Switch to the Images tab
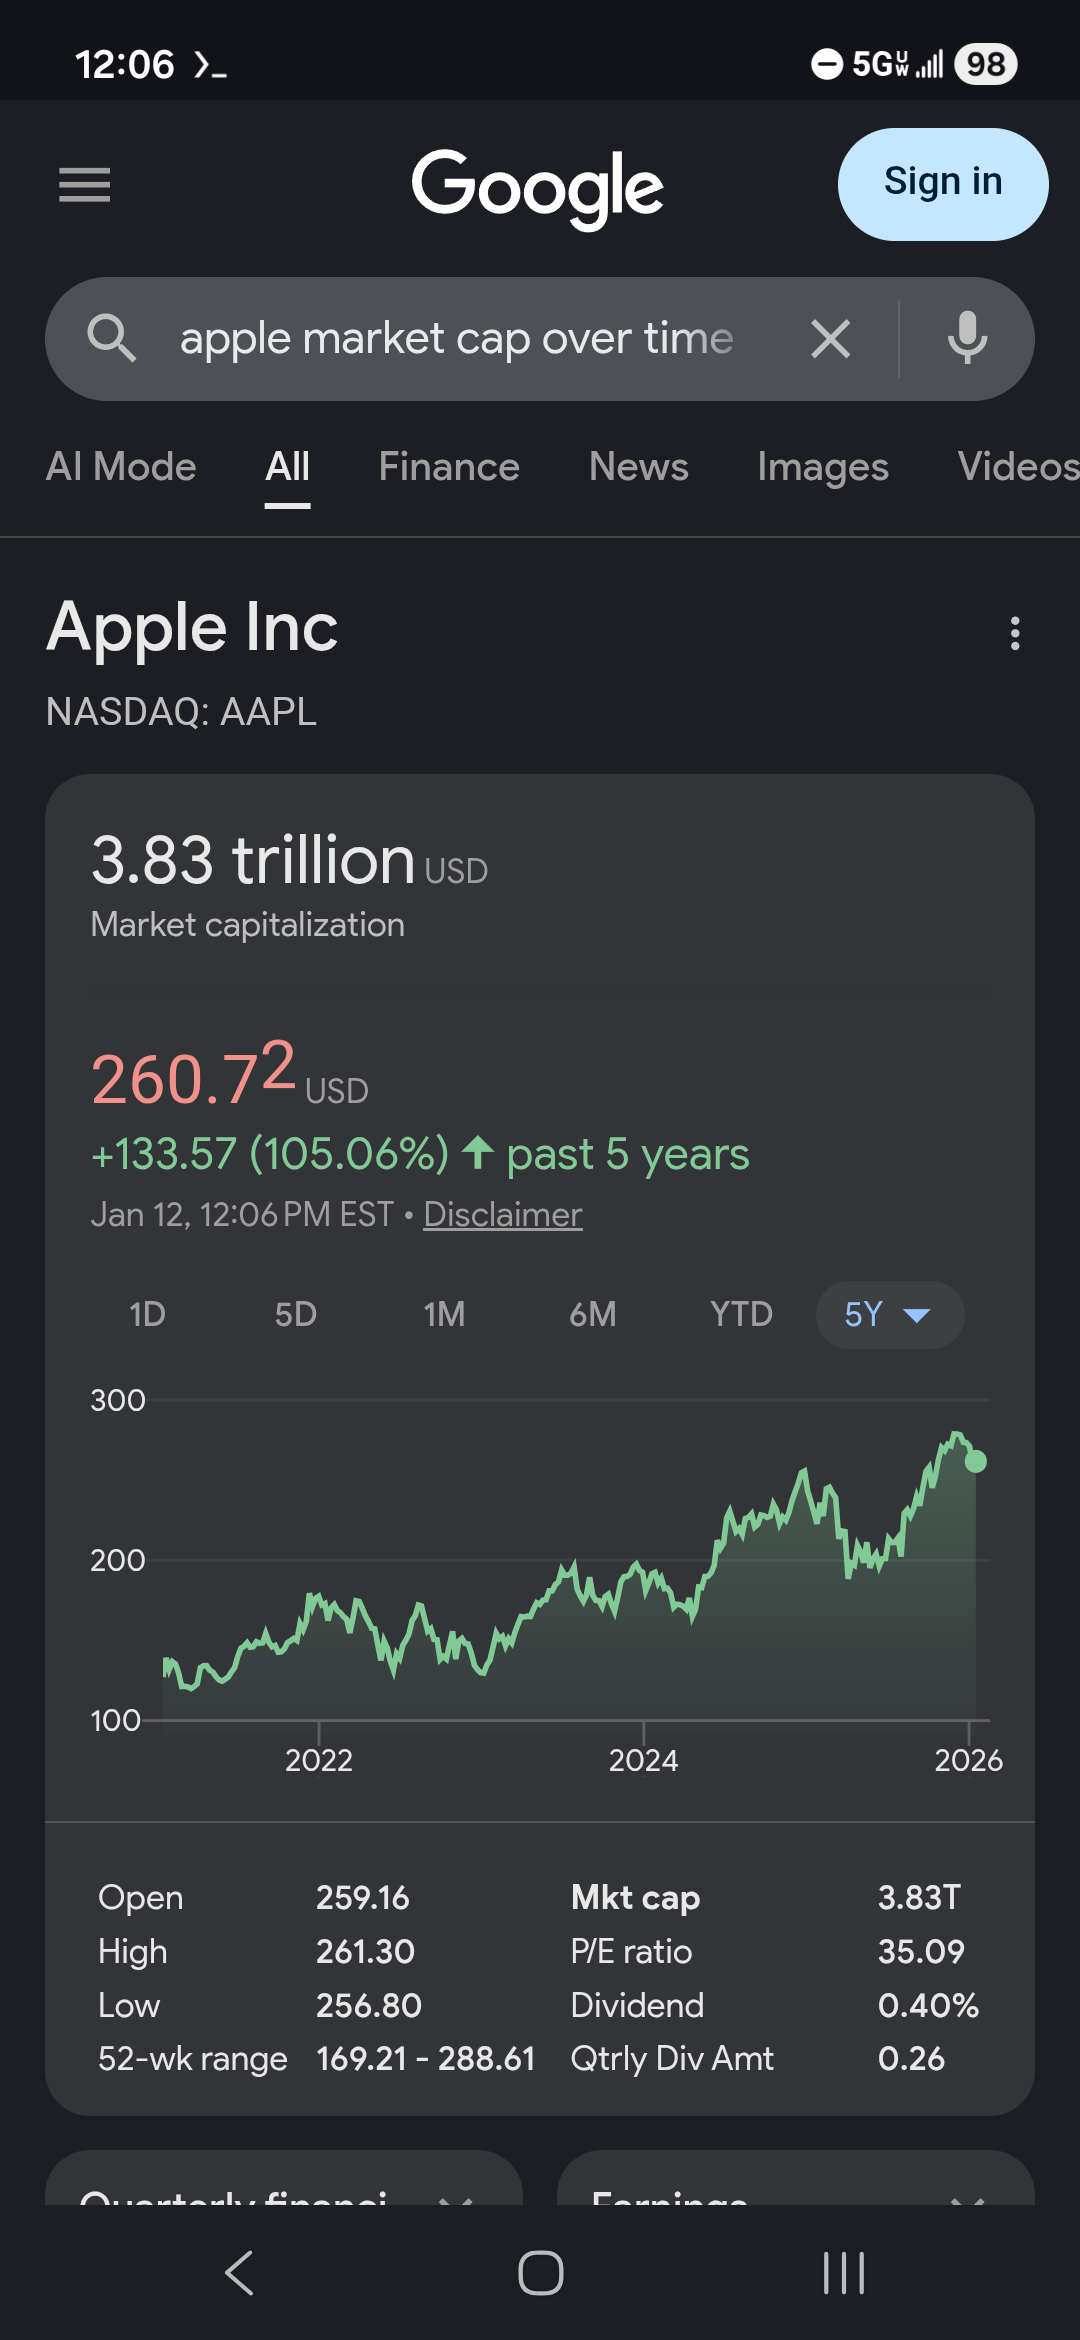 822,467
